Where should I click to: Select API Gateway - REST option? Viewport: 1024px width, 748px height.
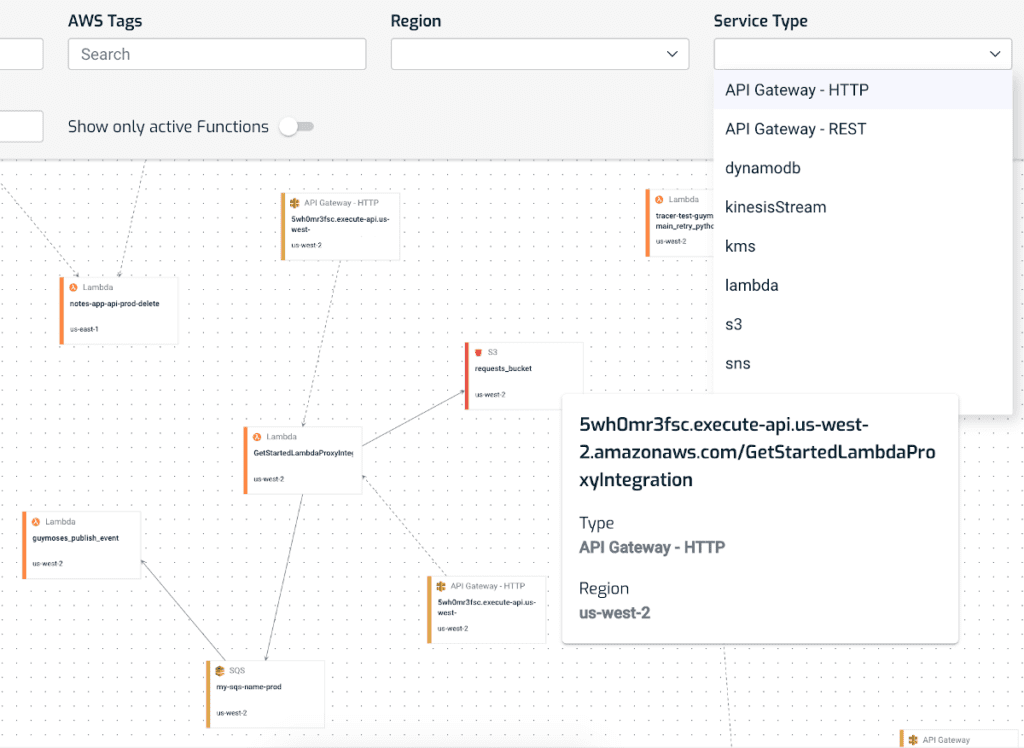pos(795,129)
